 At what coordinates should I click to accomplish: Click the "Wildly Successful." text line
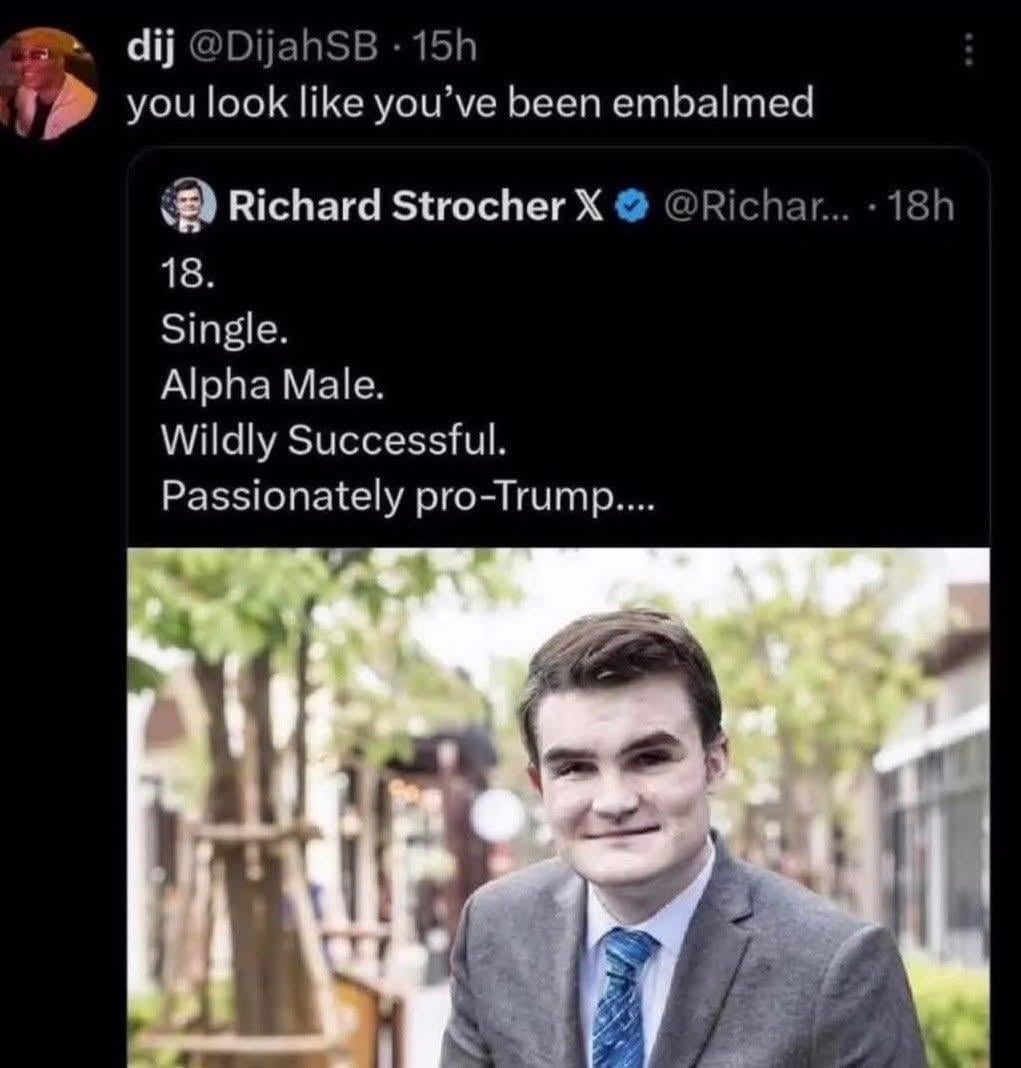334,438
